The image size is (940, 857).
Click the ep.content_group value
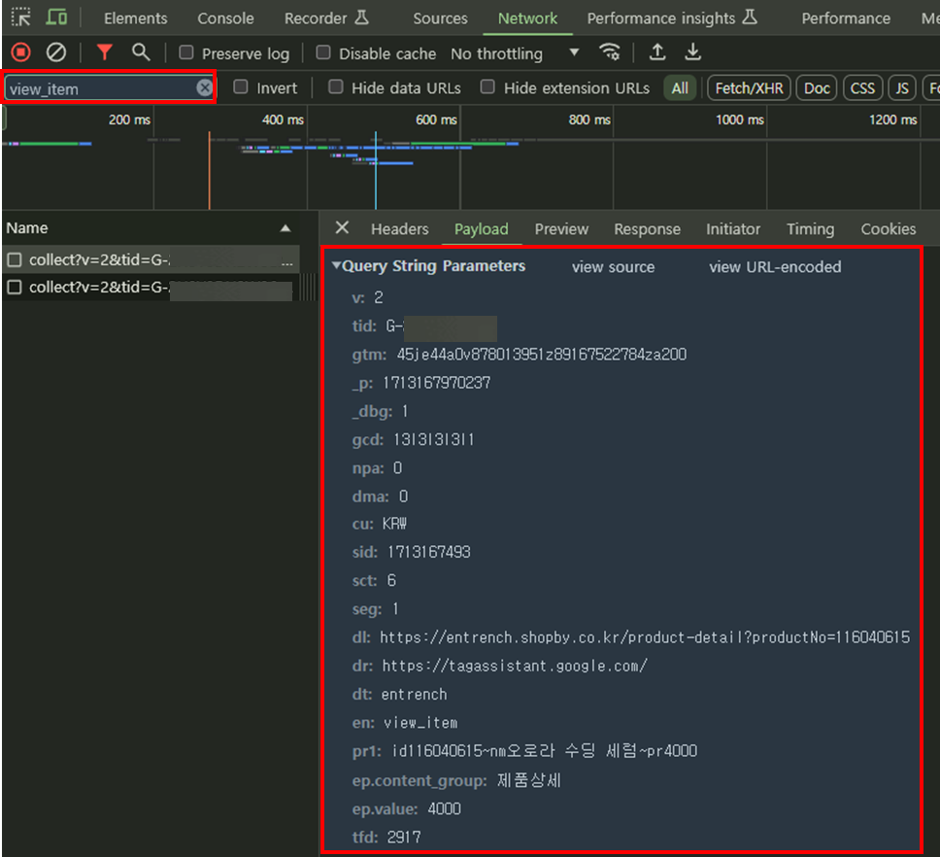529,780
